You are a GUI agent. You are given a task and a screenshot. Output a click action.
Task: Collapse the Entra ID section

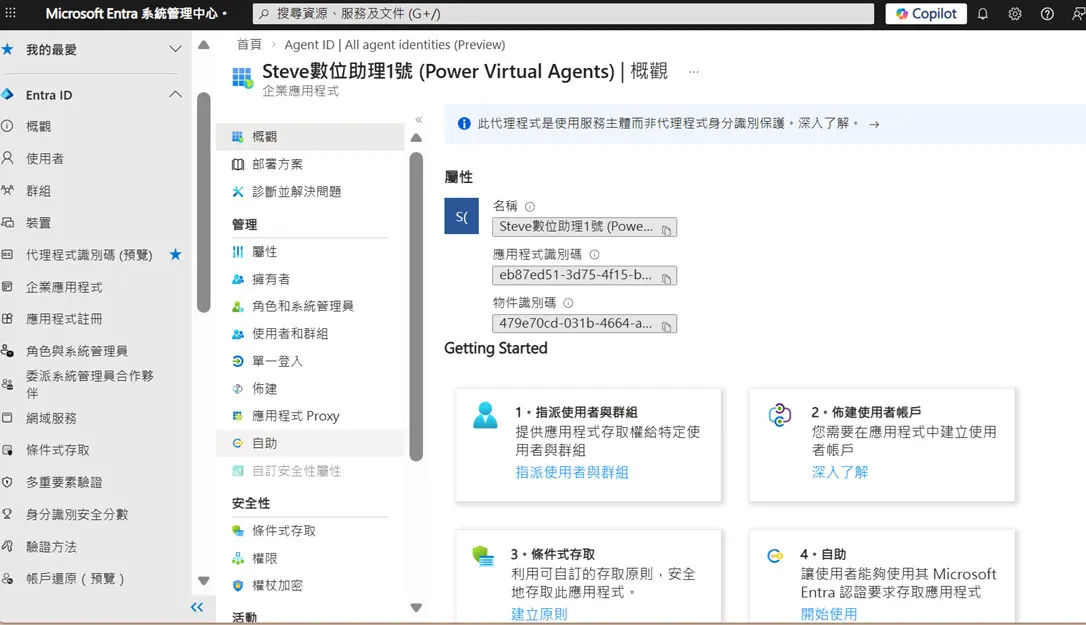(175, 94)
